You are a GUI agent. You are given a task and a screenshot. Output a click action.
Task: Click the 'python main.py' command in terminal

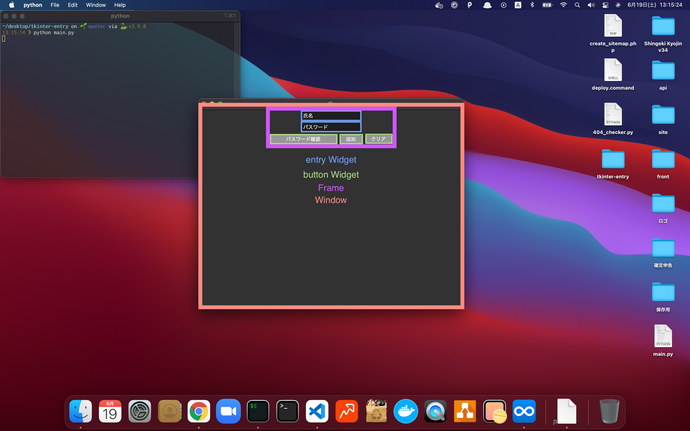click(54, 33)
